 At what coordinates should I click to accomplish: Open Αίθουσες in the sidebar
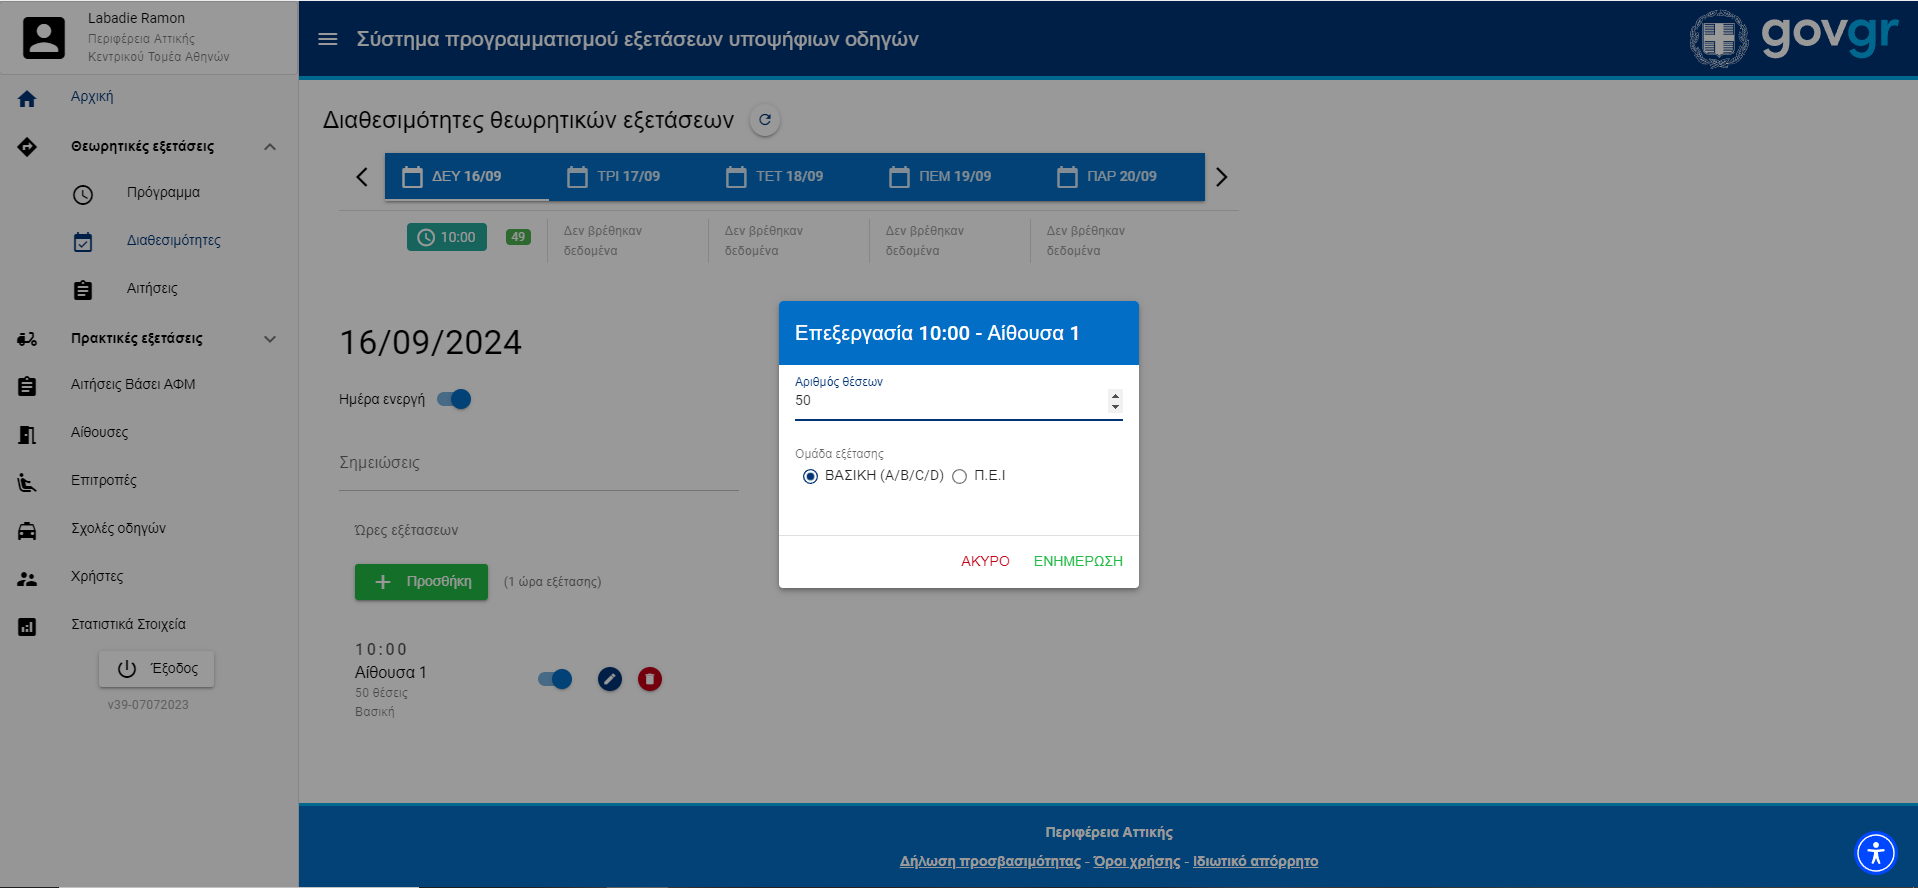tap(99, 432)
